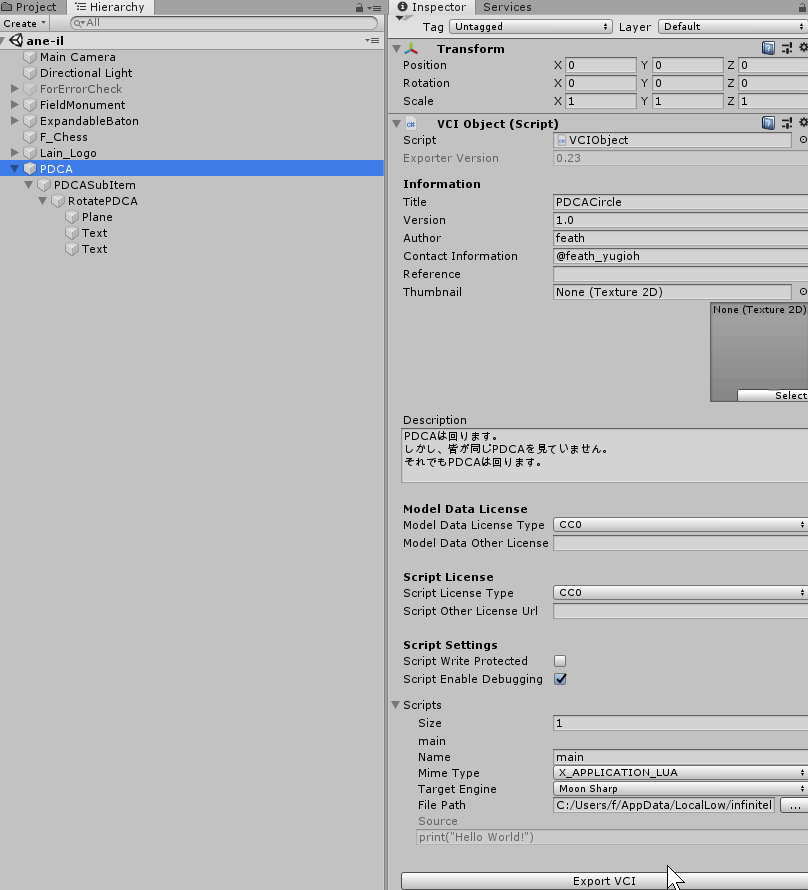Open Transform component help icon
Viewport: 808px width, 890px height.
768,48
